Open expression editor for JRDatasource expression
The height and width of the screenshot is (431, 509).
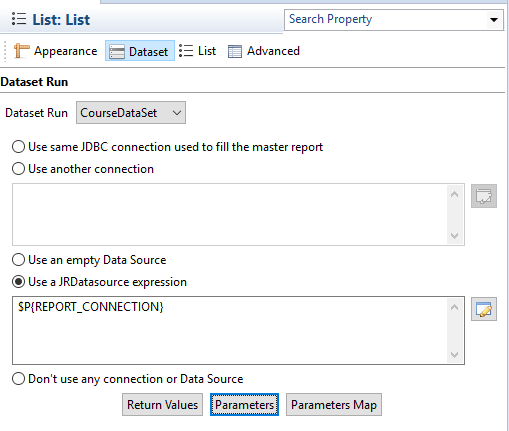pos(484,309)
